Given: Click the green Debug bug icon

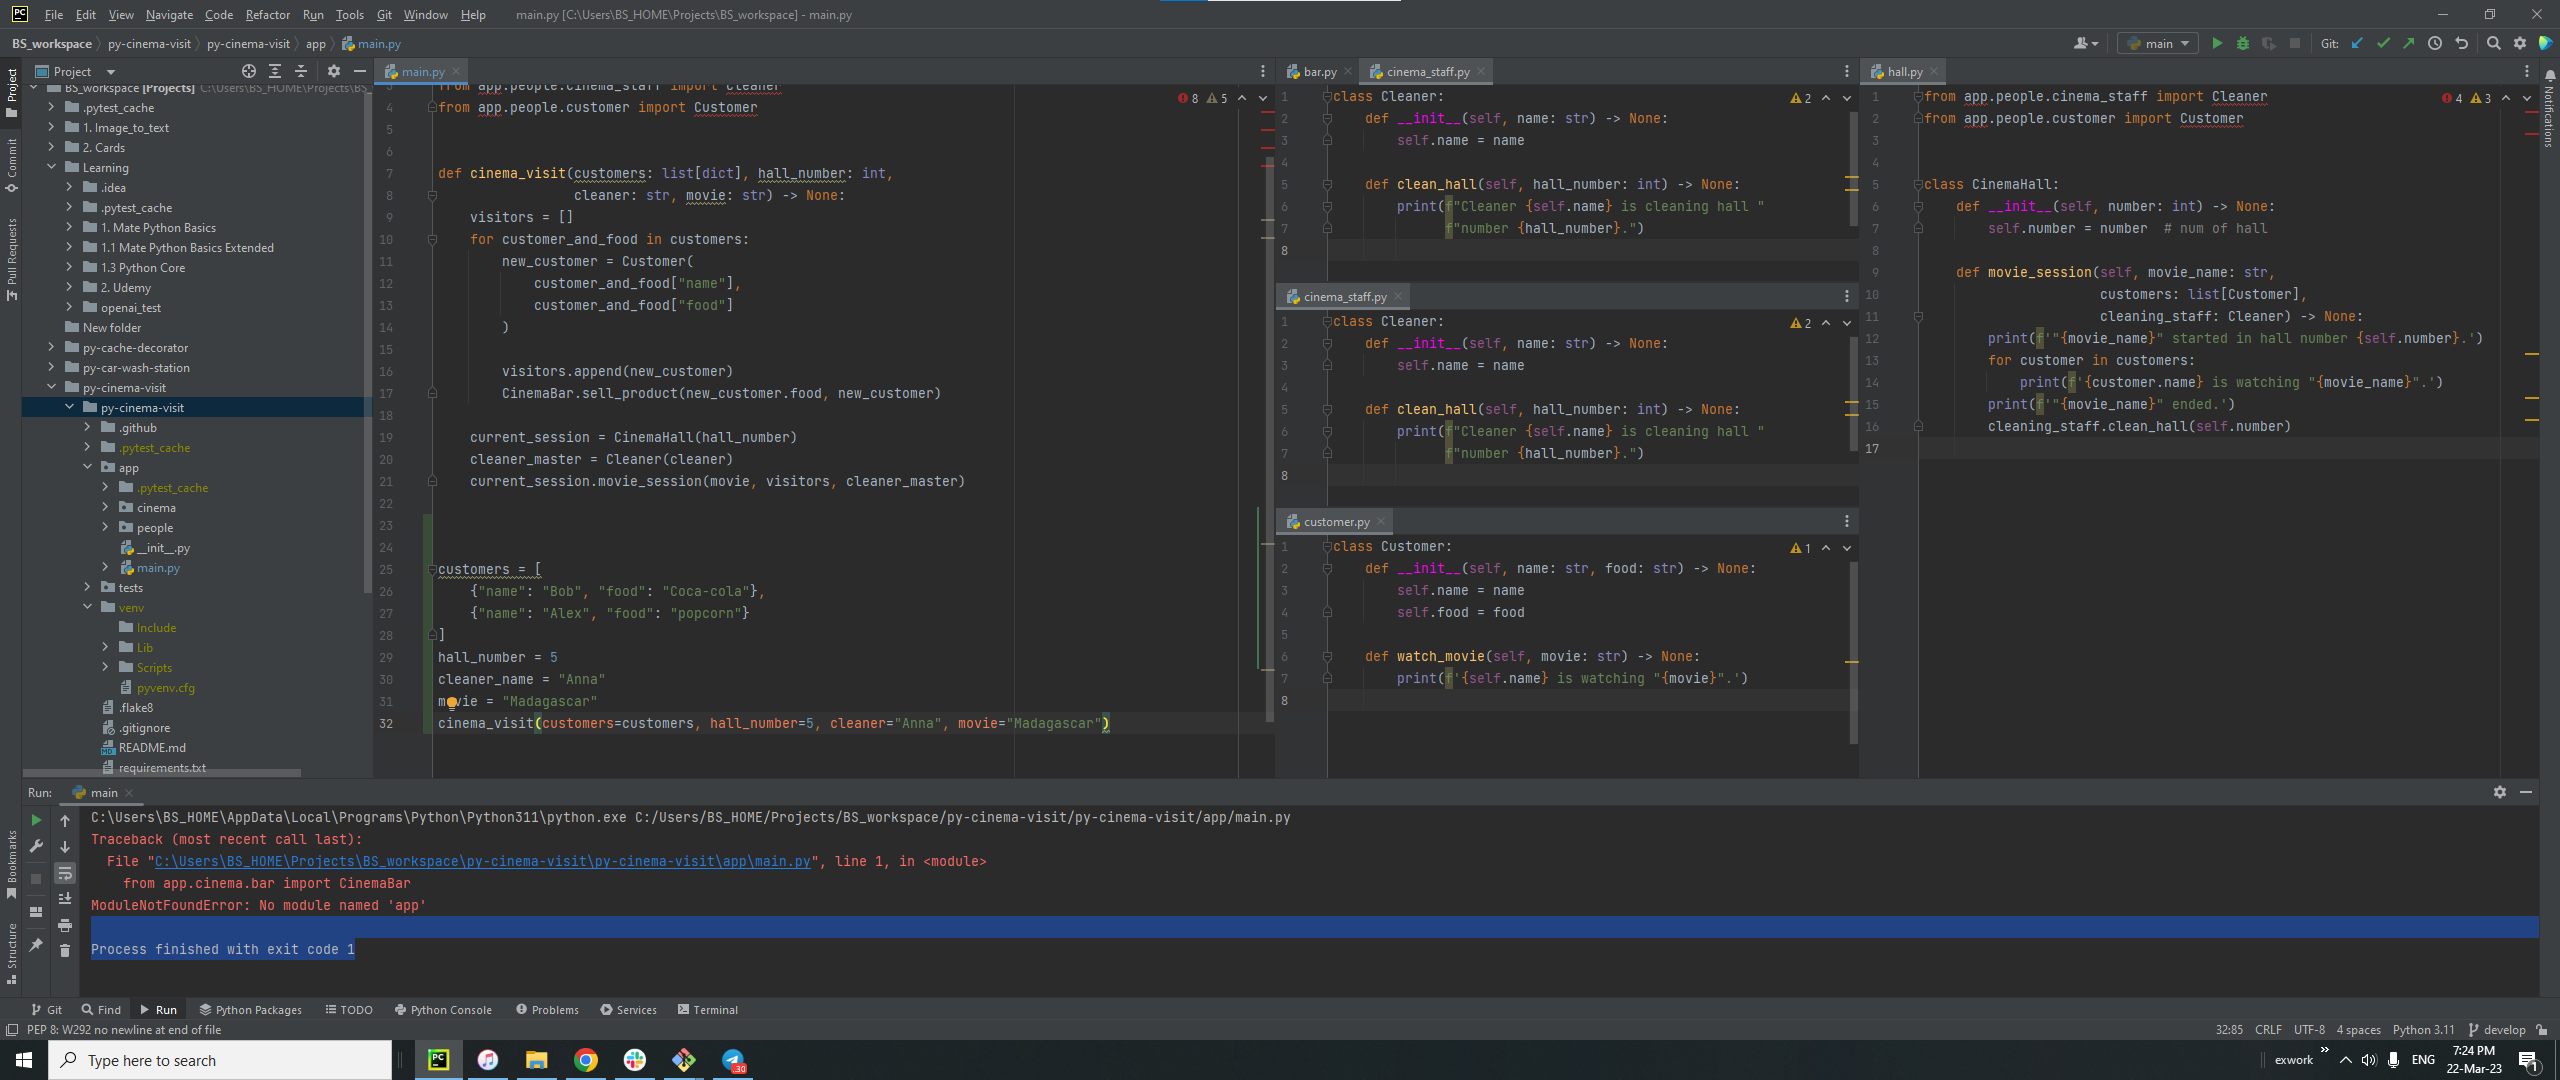Looking at the screenshot, I should point(2243,43).
